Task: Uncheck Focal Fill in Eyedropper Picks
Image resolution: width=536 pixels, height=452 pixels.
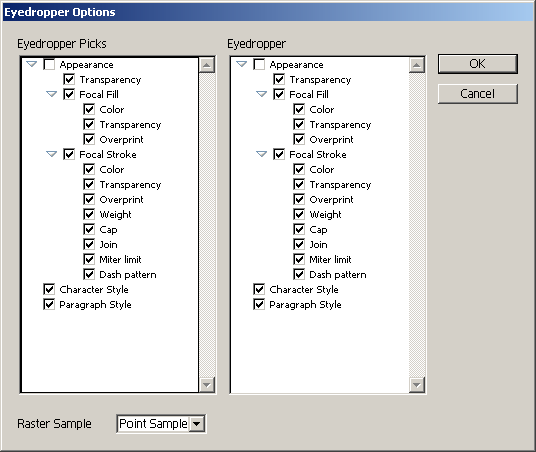Action: (x=69, y=94)
